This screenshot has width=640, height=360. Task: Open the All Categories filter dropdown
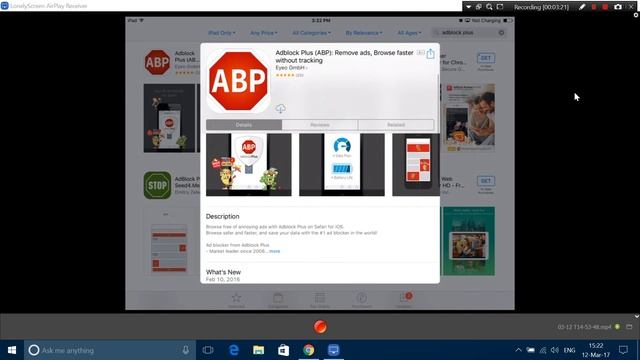pos(311,33)
